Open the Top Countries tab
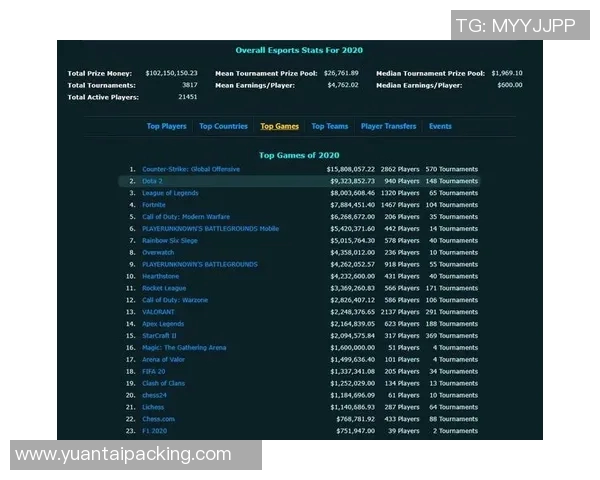 (223, 127)
